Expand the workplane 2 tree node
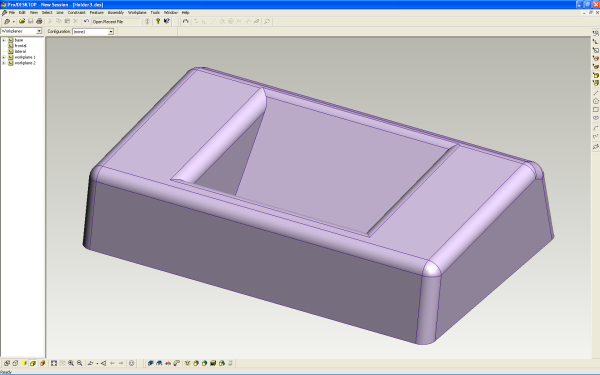 [x=4, y=63]
